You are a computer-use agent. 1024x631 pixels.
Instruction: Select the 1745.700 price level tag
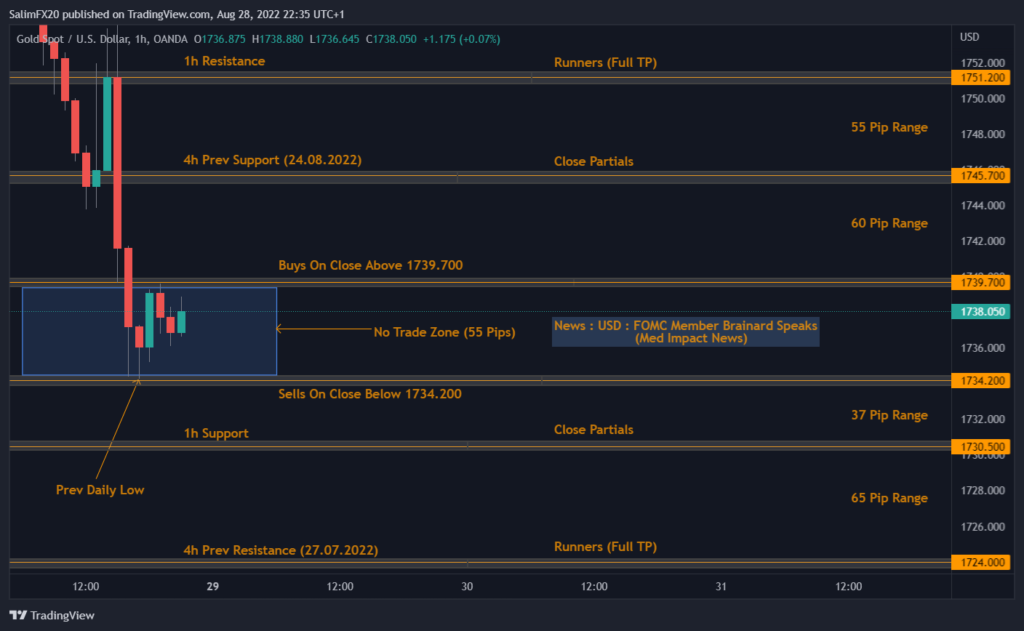(982, 176)
